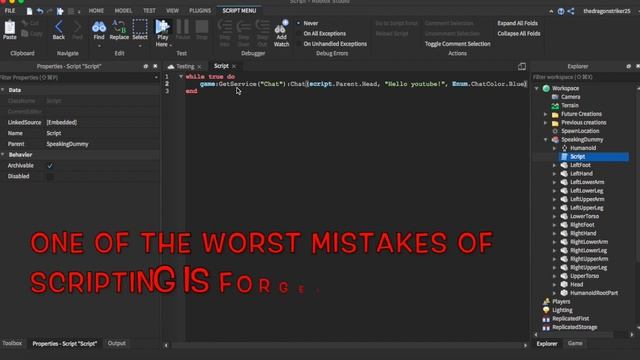640x360 pixels.
Task: Click the share icon beside username
Action: click(x=571, y=11)
